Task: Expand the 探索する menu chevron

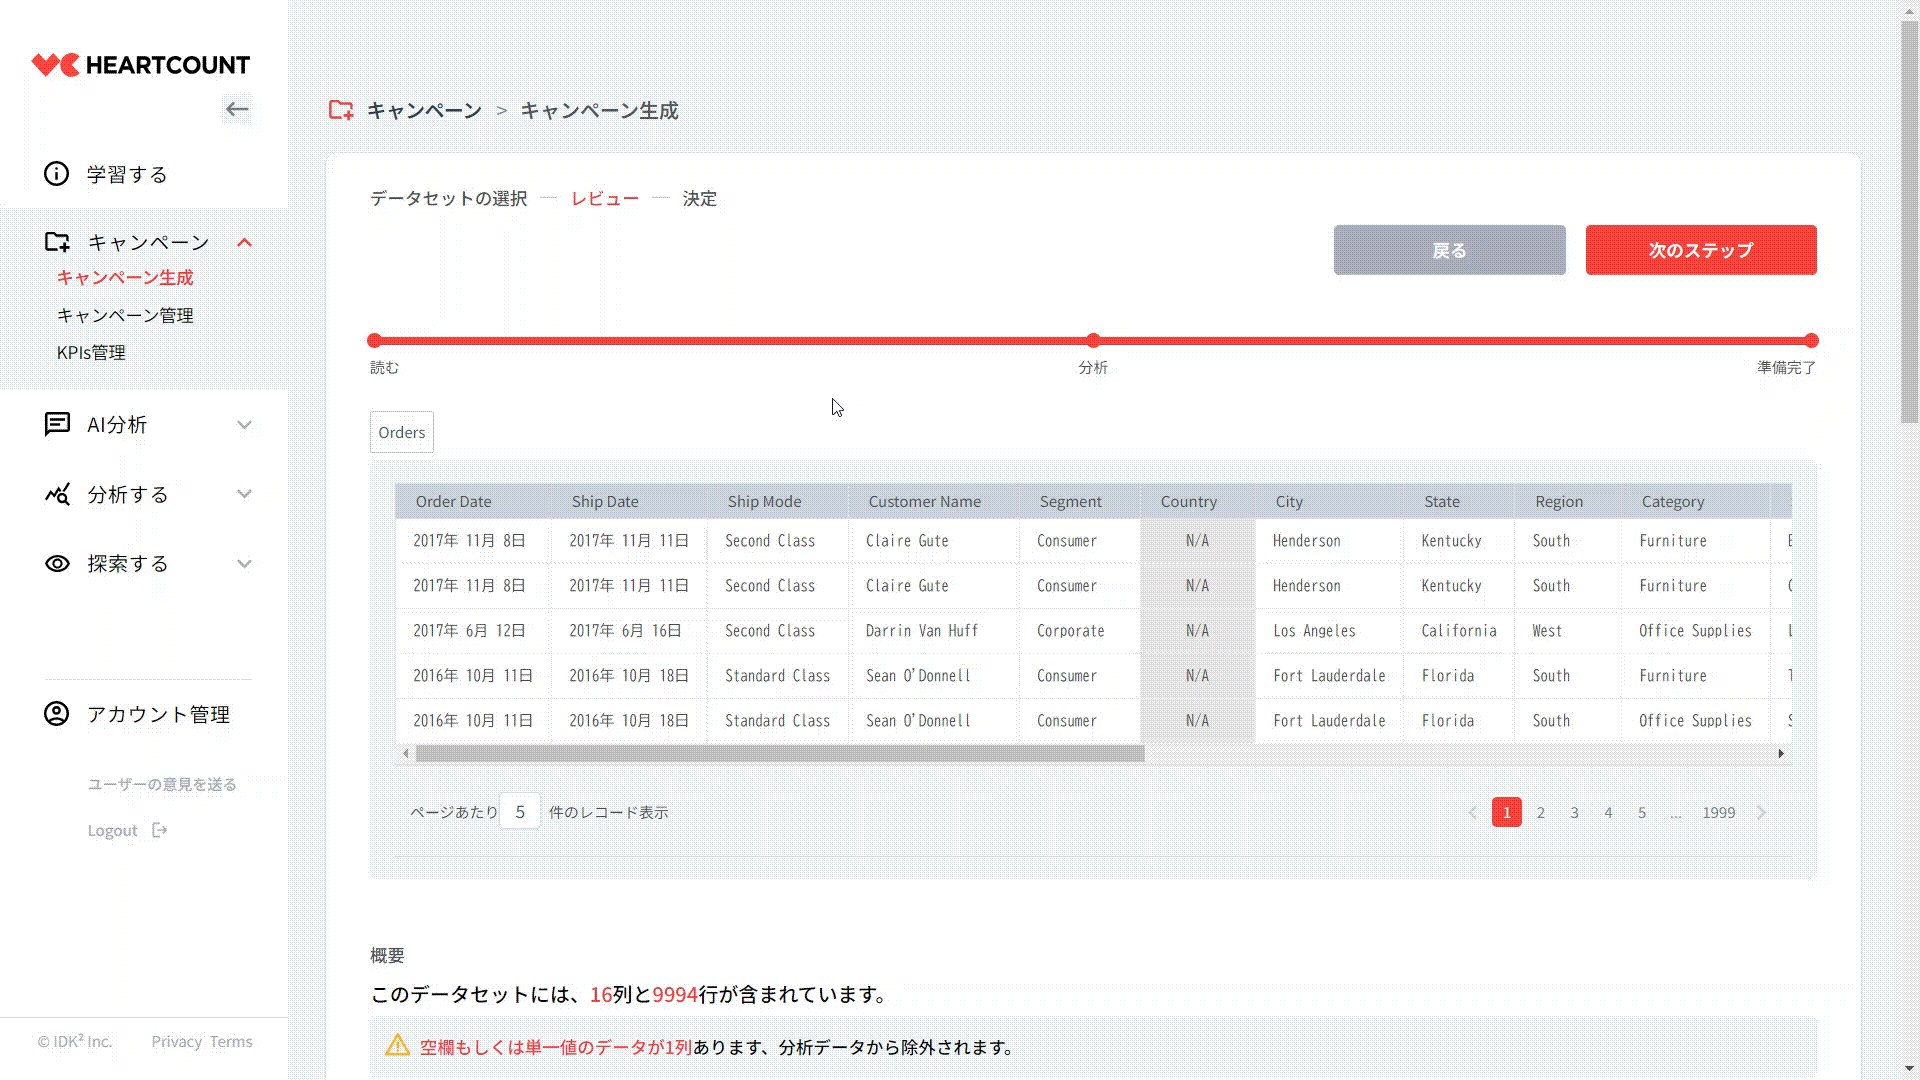Action: point(244,564)
